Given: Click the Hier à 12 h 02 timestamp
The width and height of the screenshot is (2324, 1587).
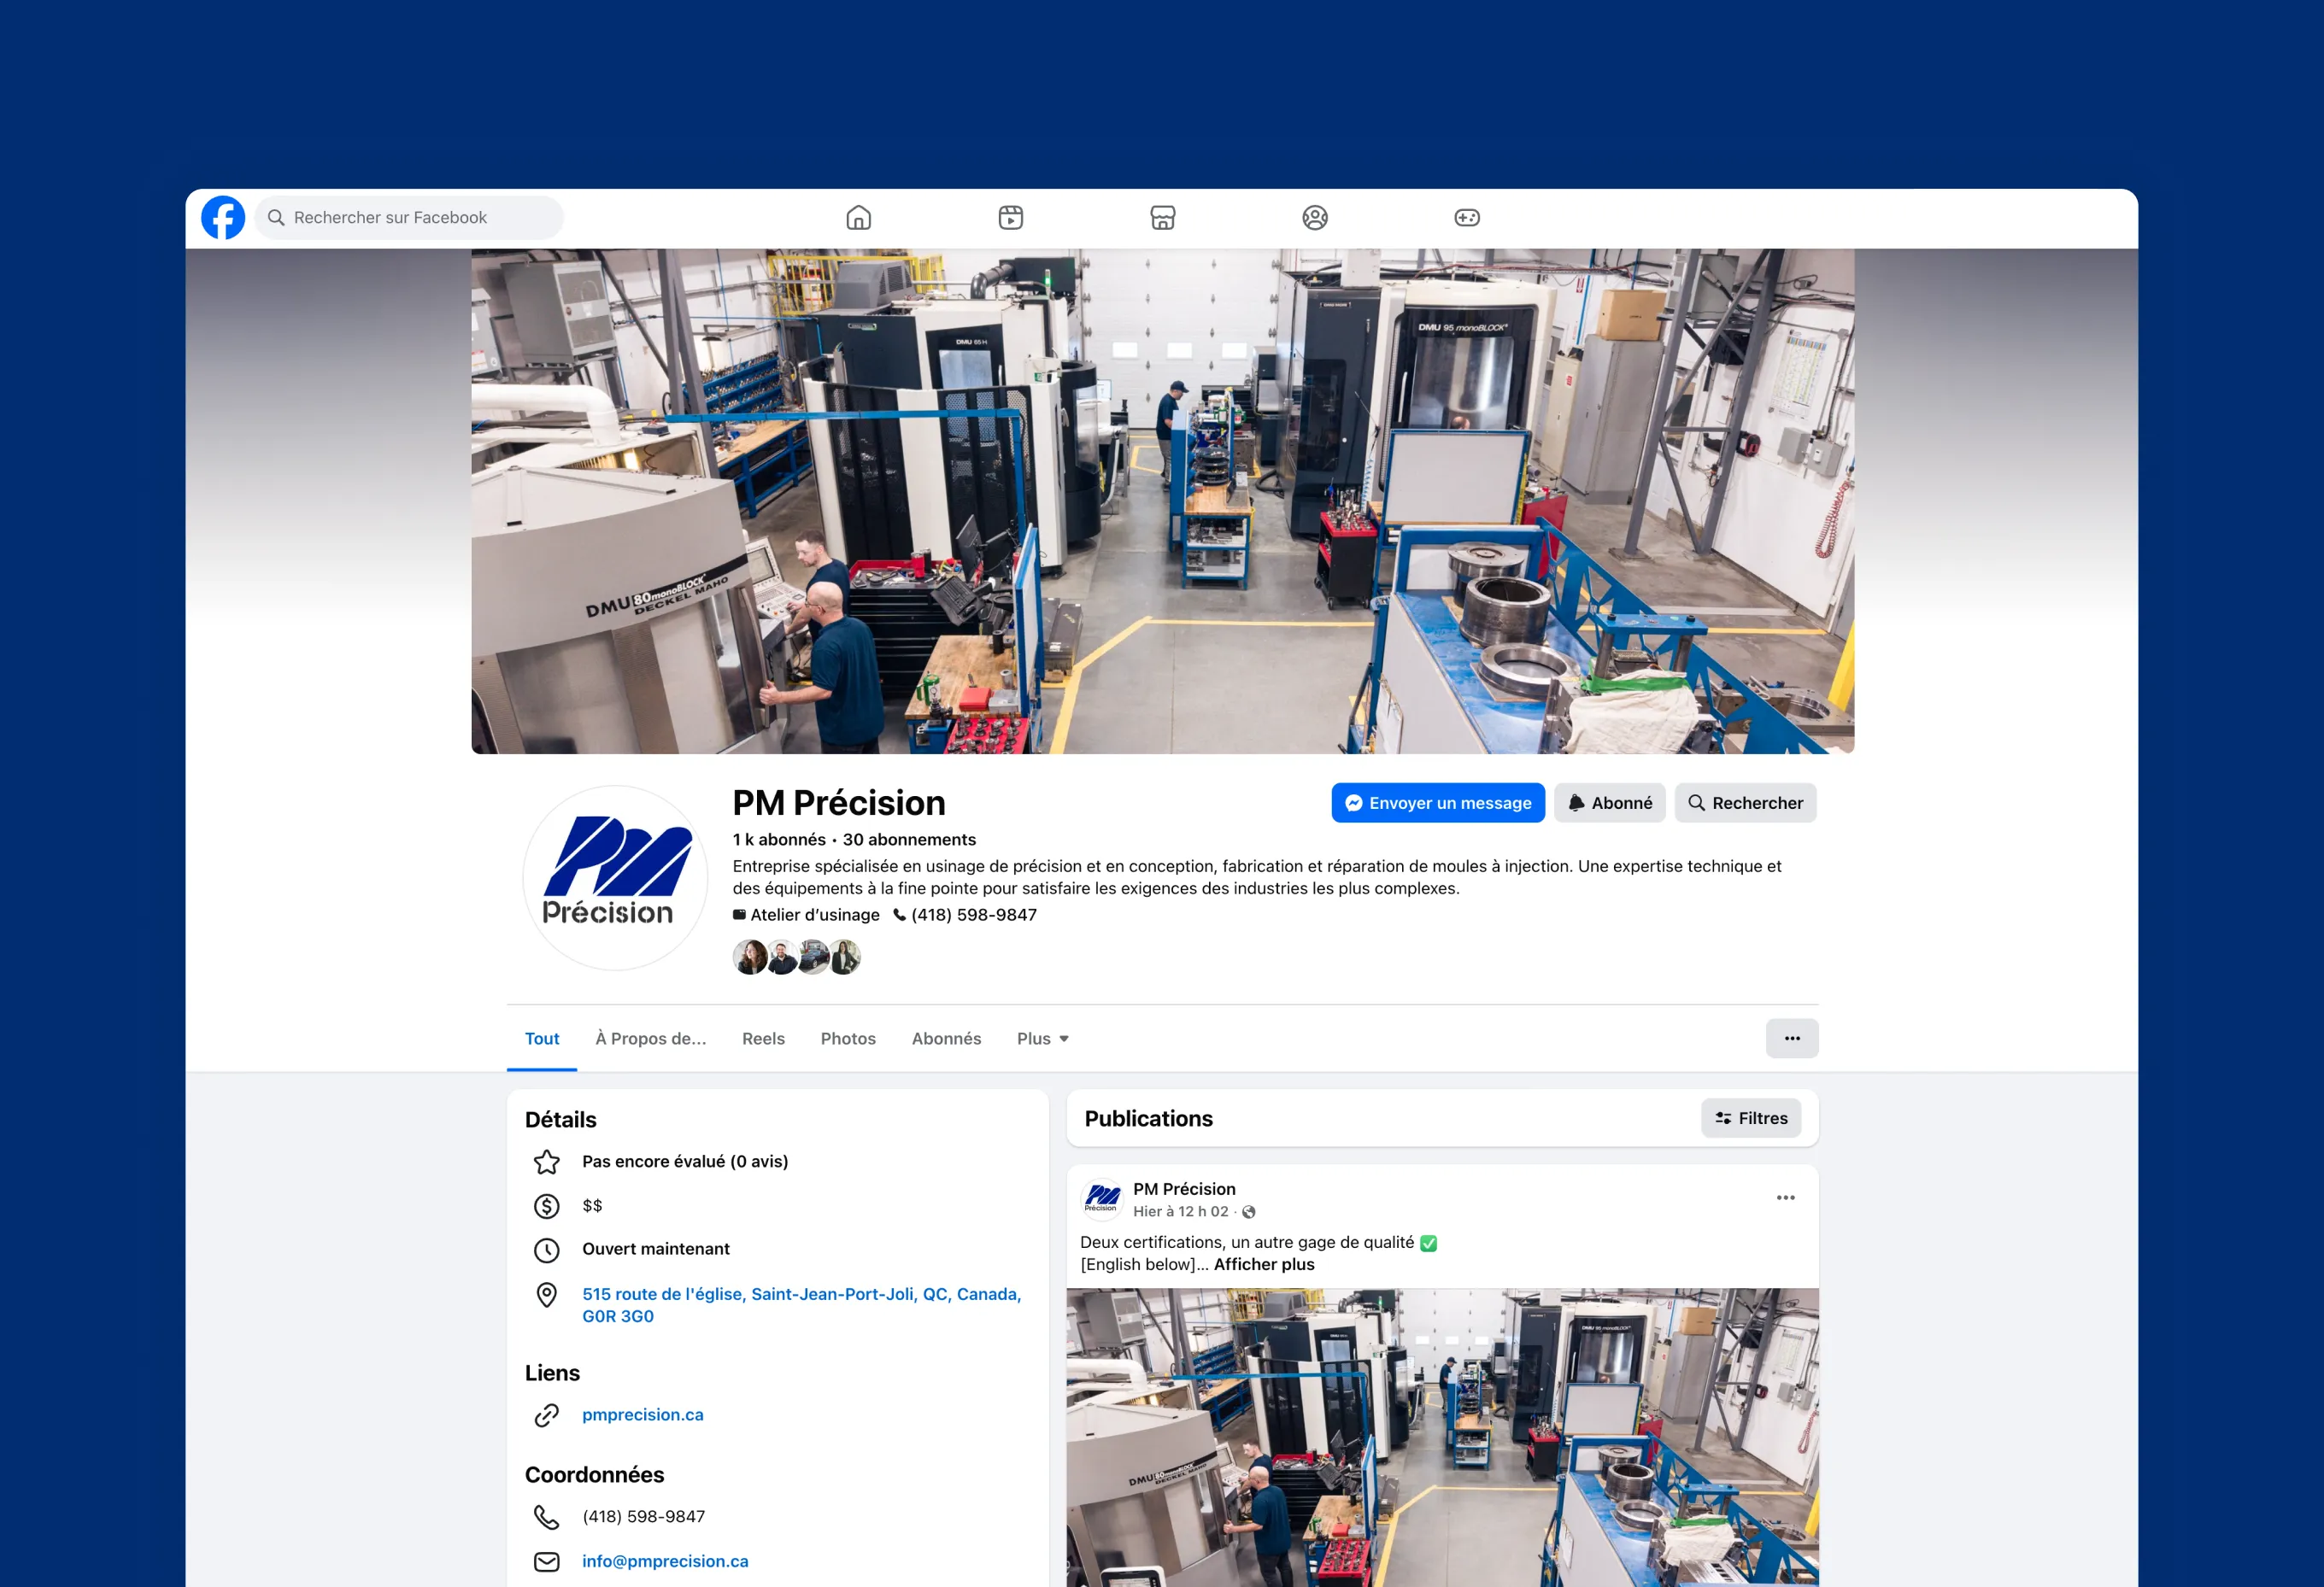Looking at the screenshot, I should [x=1181, y=1212].
